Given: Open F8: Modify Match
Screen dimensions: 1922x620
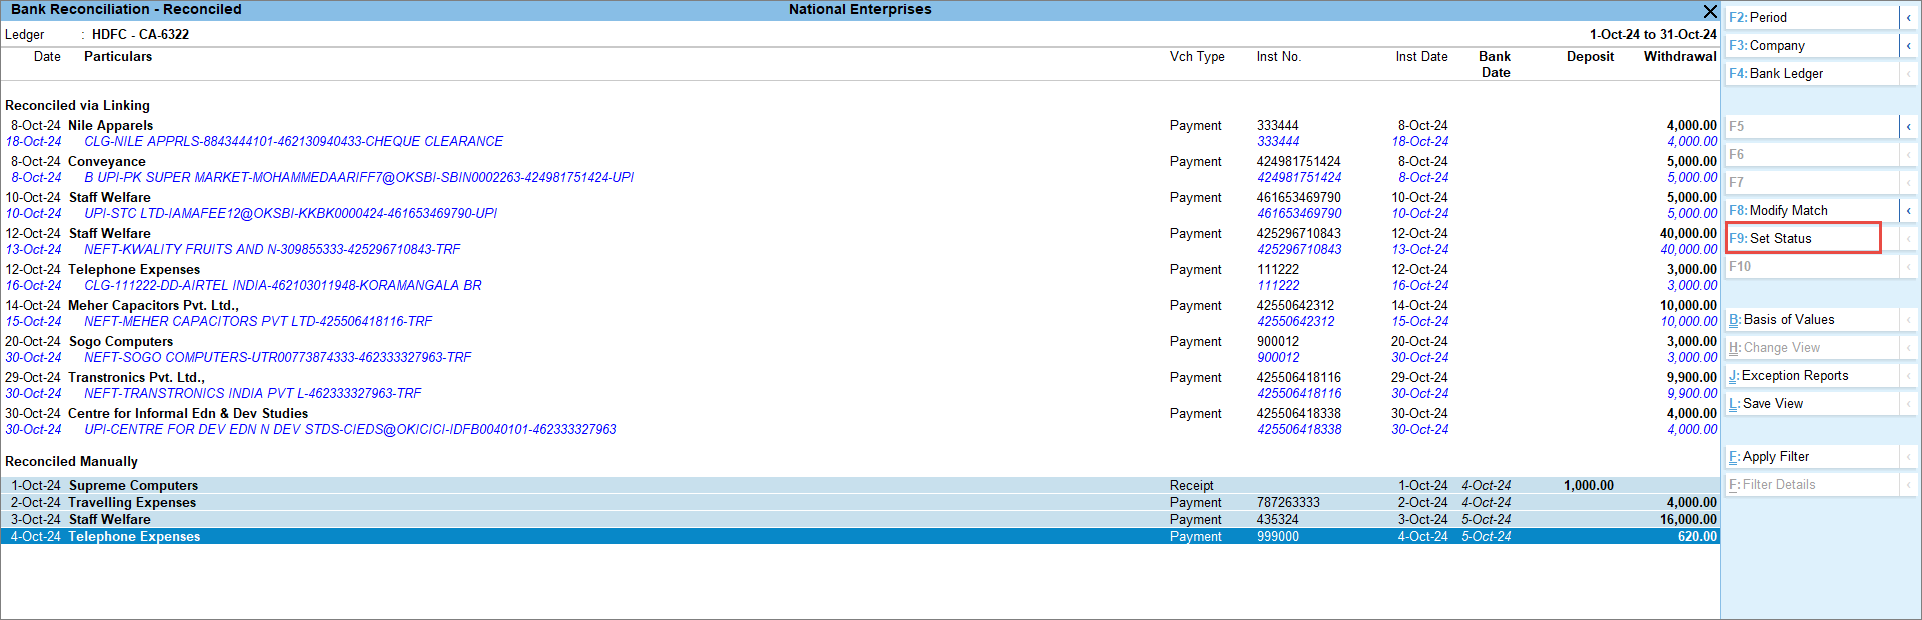Looking at the screenshot, I should tap(1812, 211).
